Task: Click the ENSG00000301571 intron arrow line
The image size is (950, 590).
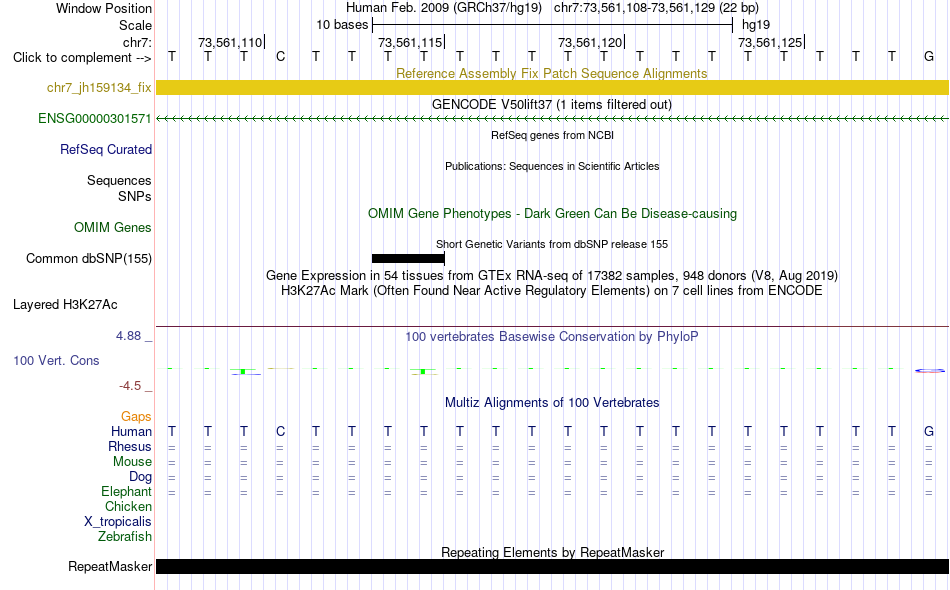Action: [552, 118]
